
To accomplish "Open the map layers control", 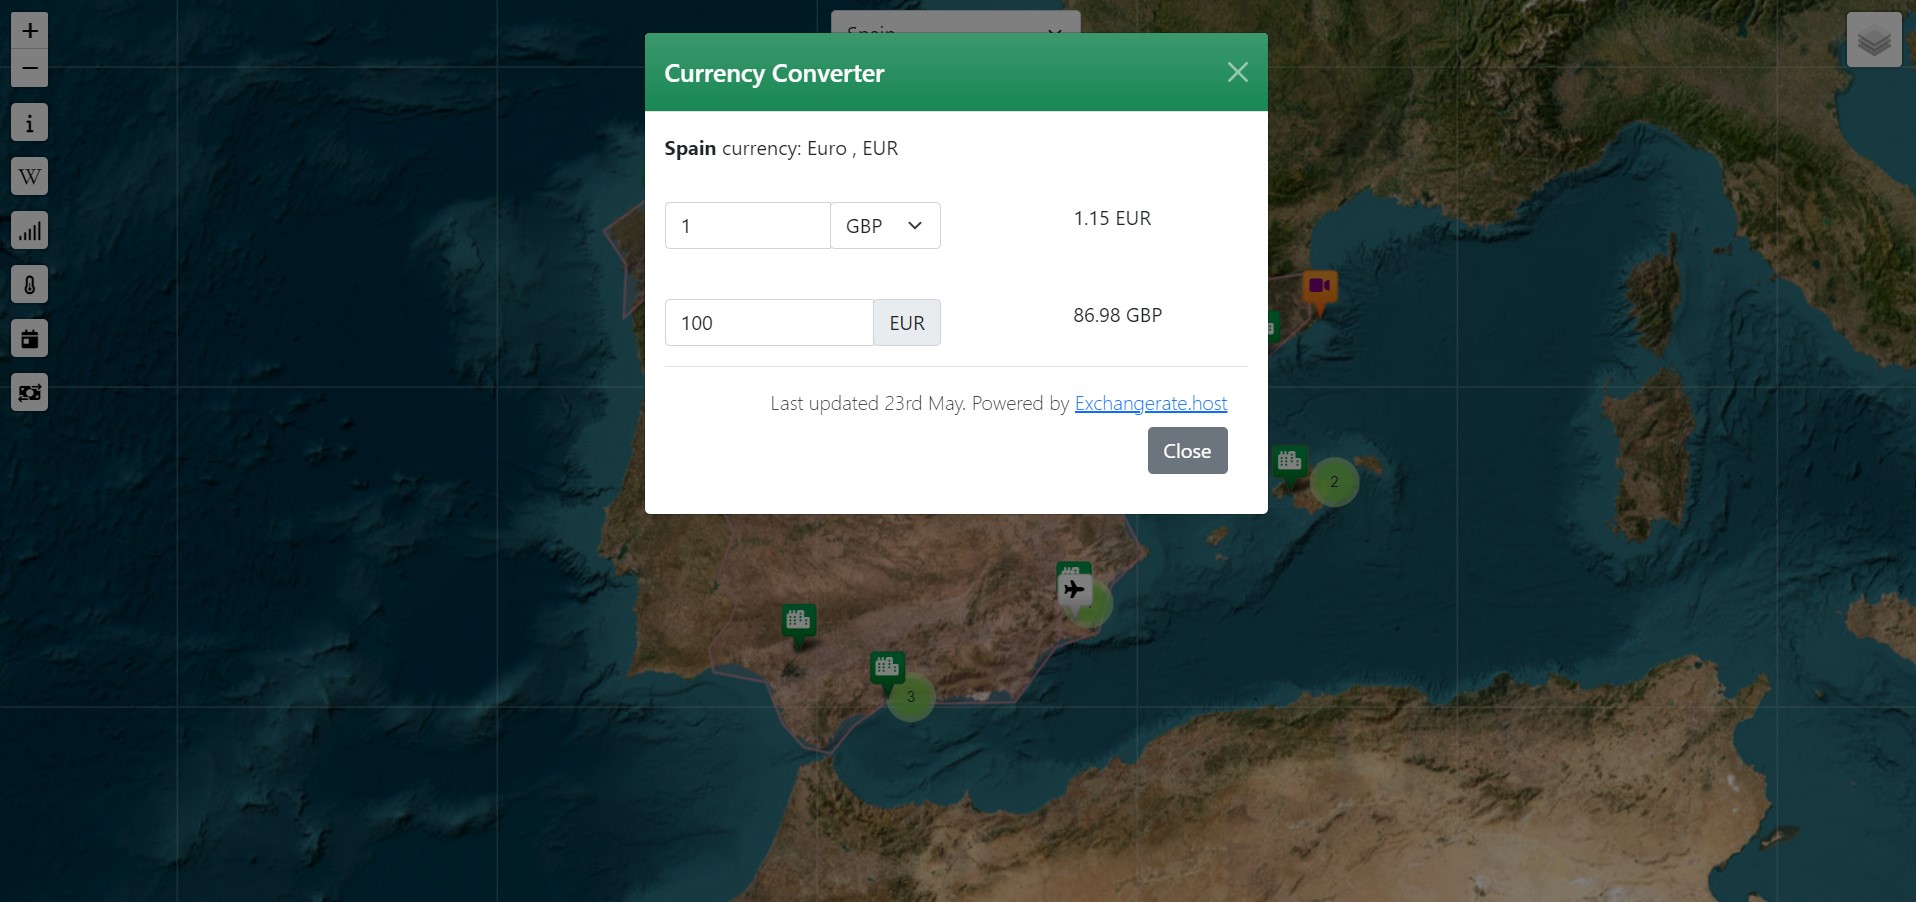I will pos(1873,40).
